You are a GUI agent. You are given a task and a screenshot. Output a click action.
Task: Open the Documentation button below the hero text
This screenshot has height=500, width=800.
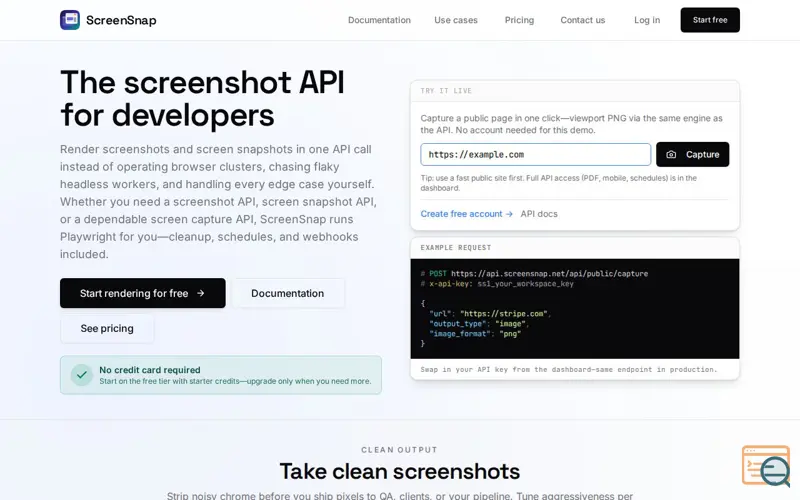(x=288, y=293)
